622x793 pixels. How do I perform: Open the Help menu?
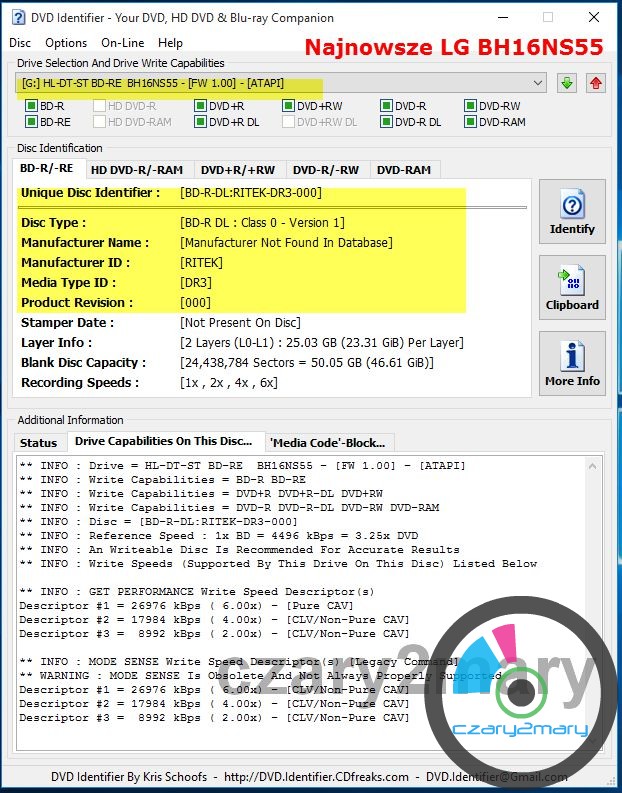click(170, 43)
